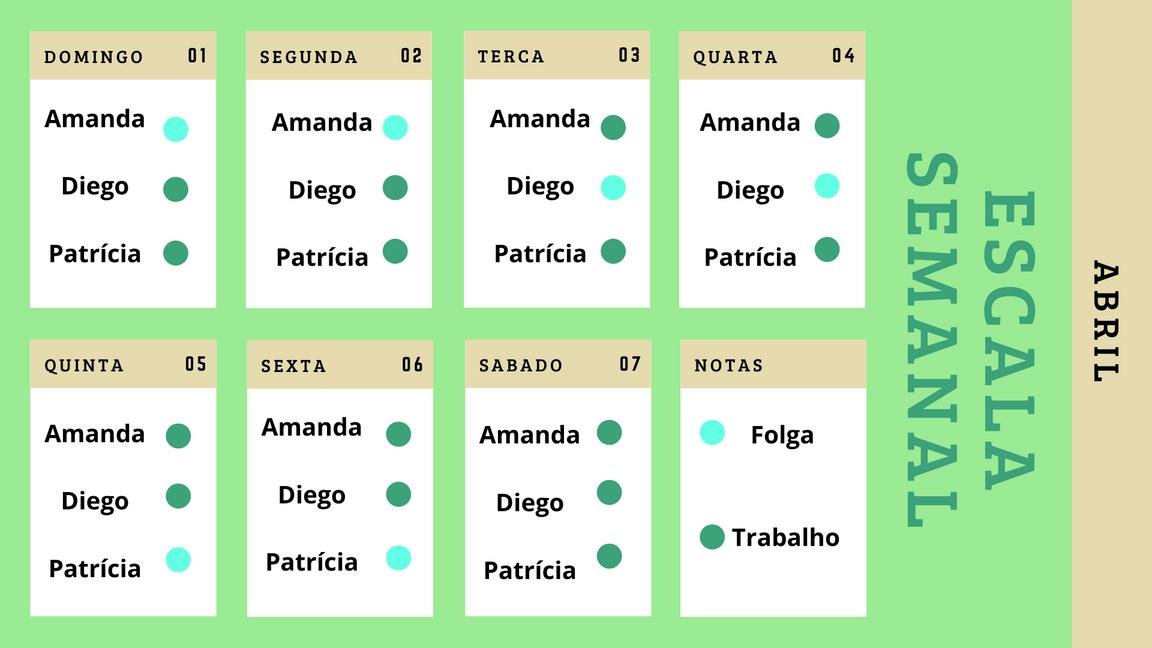Screen dimensions: 1152x648
Task: Click Diego's green dot on Domingo card
Action: (x=176, y=189)
